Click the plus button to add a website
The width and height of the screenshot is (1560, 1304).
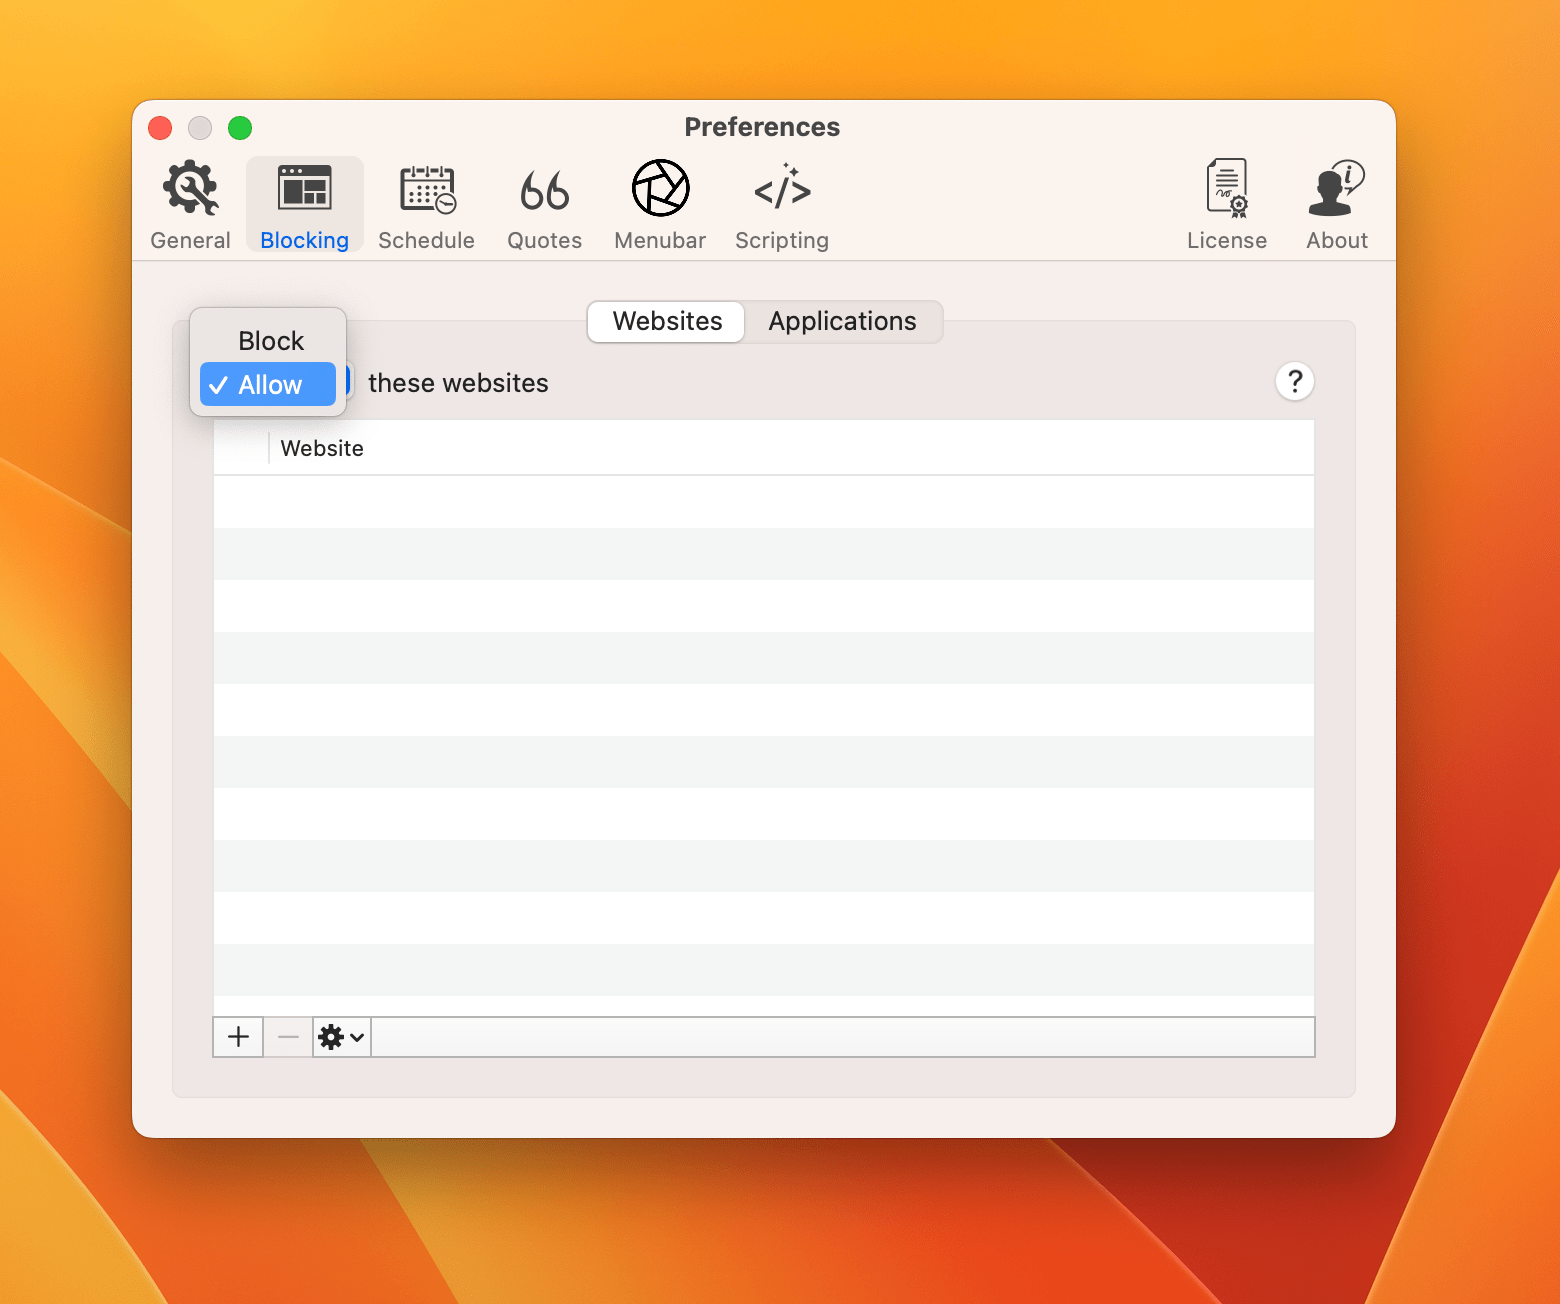coord(238,1037)
